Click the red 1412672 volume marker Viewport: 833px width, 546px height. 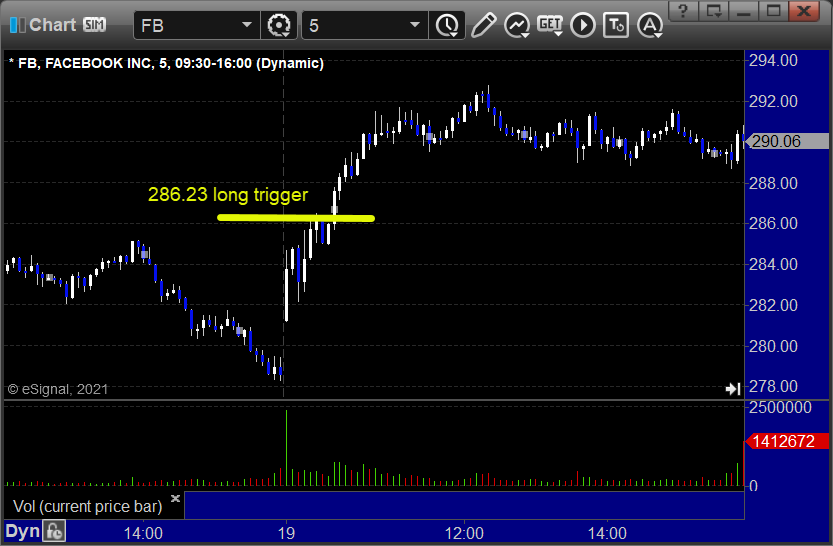point(787,441)
